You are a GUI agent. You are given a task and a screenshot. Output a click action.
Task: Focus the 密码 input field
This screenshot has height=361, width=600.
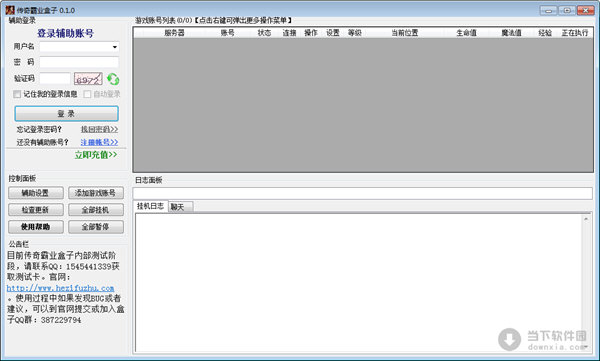click(x=79, y=62)
